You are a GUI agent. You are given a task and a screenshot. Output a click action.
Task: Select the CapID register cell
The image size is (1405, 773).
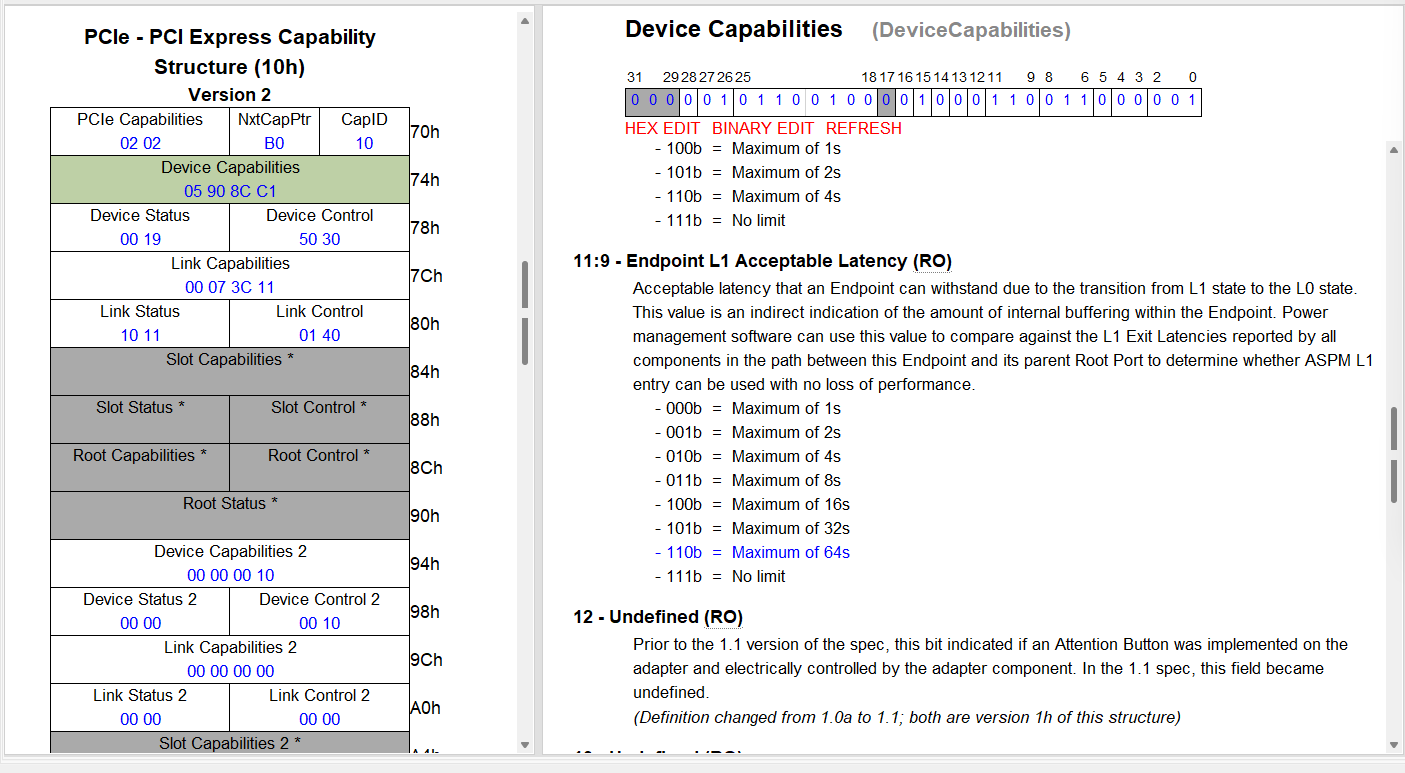[364, 131]
